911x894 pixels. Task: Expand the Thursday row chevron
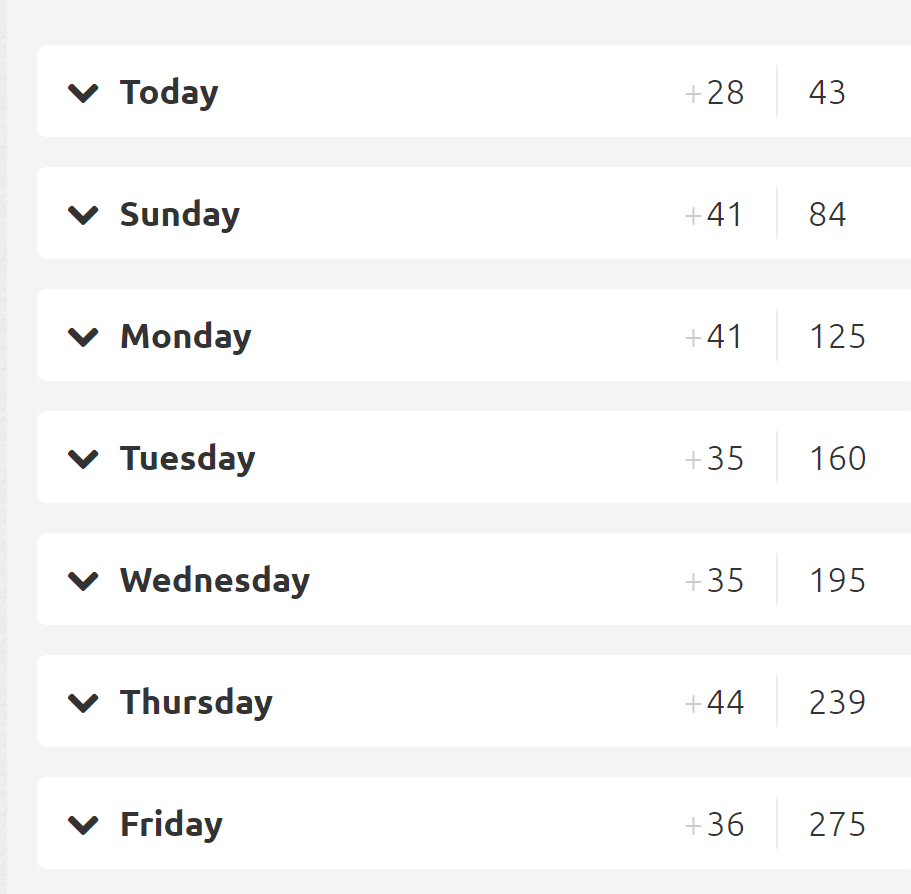click(x=83, y=703)
